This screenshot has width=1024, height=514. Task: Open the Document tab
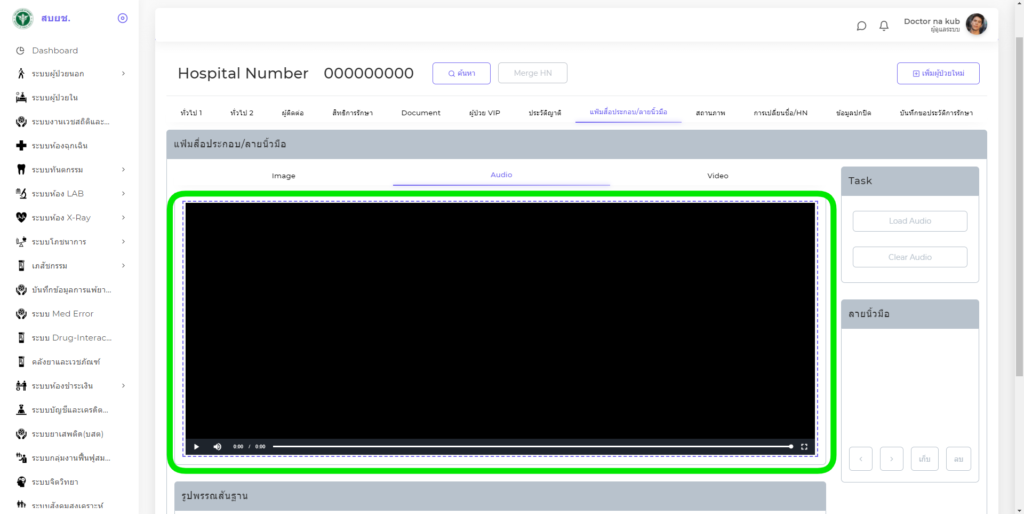pyautogui.click(x=421, y=113)
